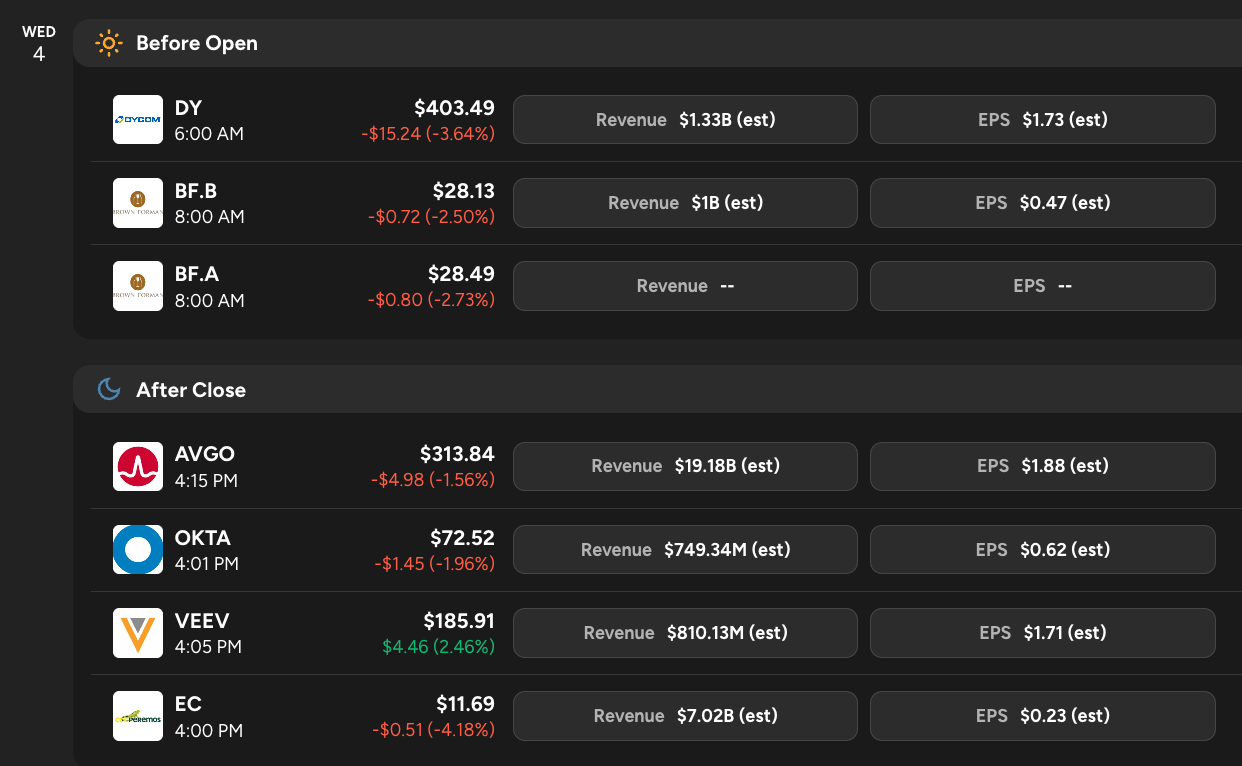Select the Okta blue ring logo
This screenshot has height=766, width=1242.
point(138,550)
